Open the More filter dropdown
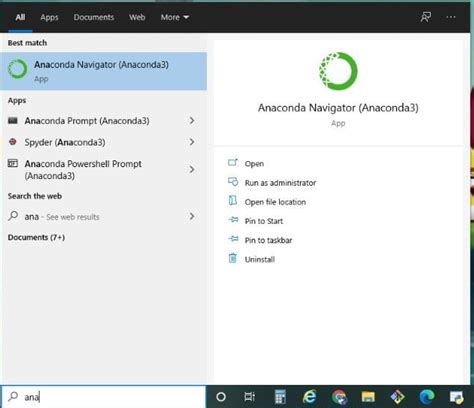 click(x=175, y=17)
